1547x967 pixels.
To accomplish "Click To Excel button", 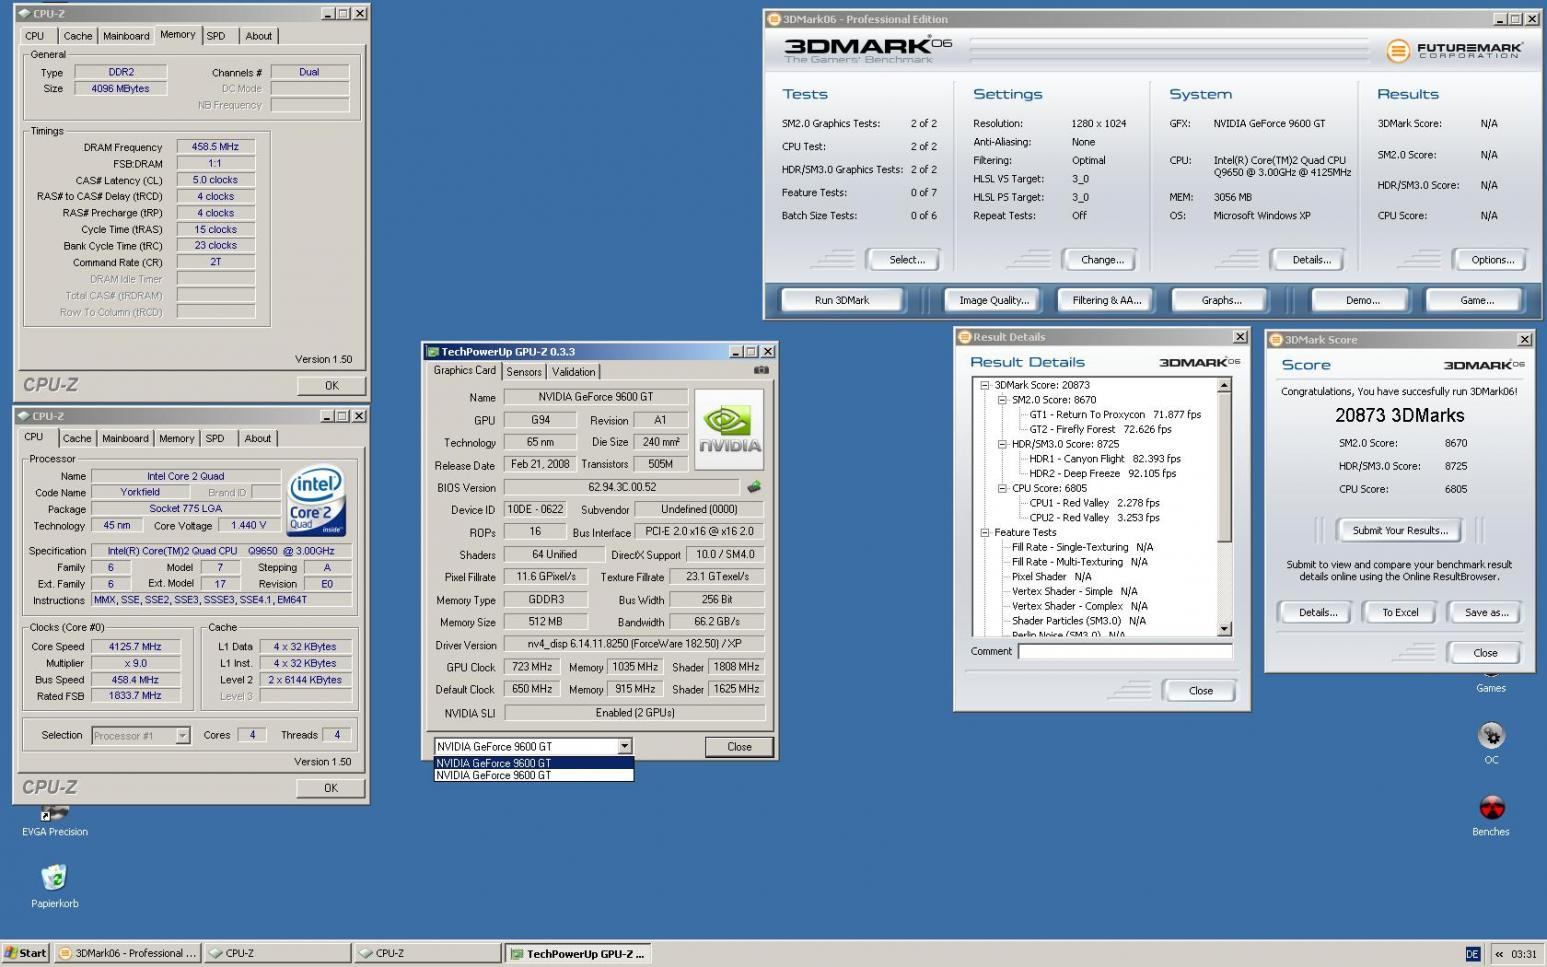I will [x=1400, y=612].
